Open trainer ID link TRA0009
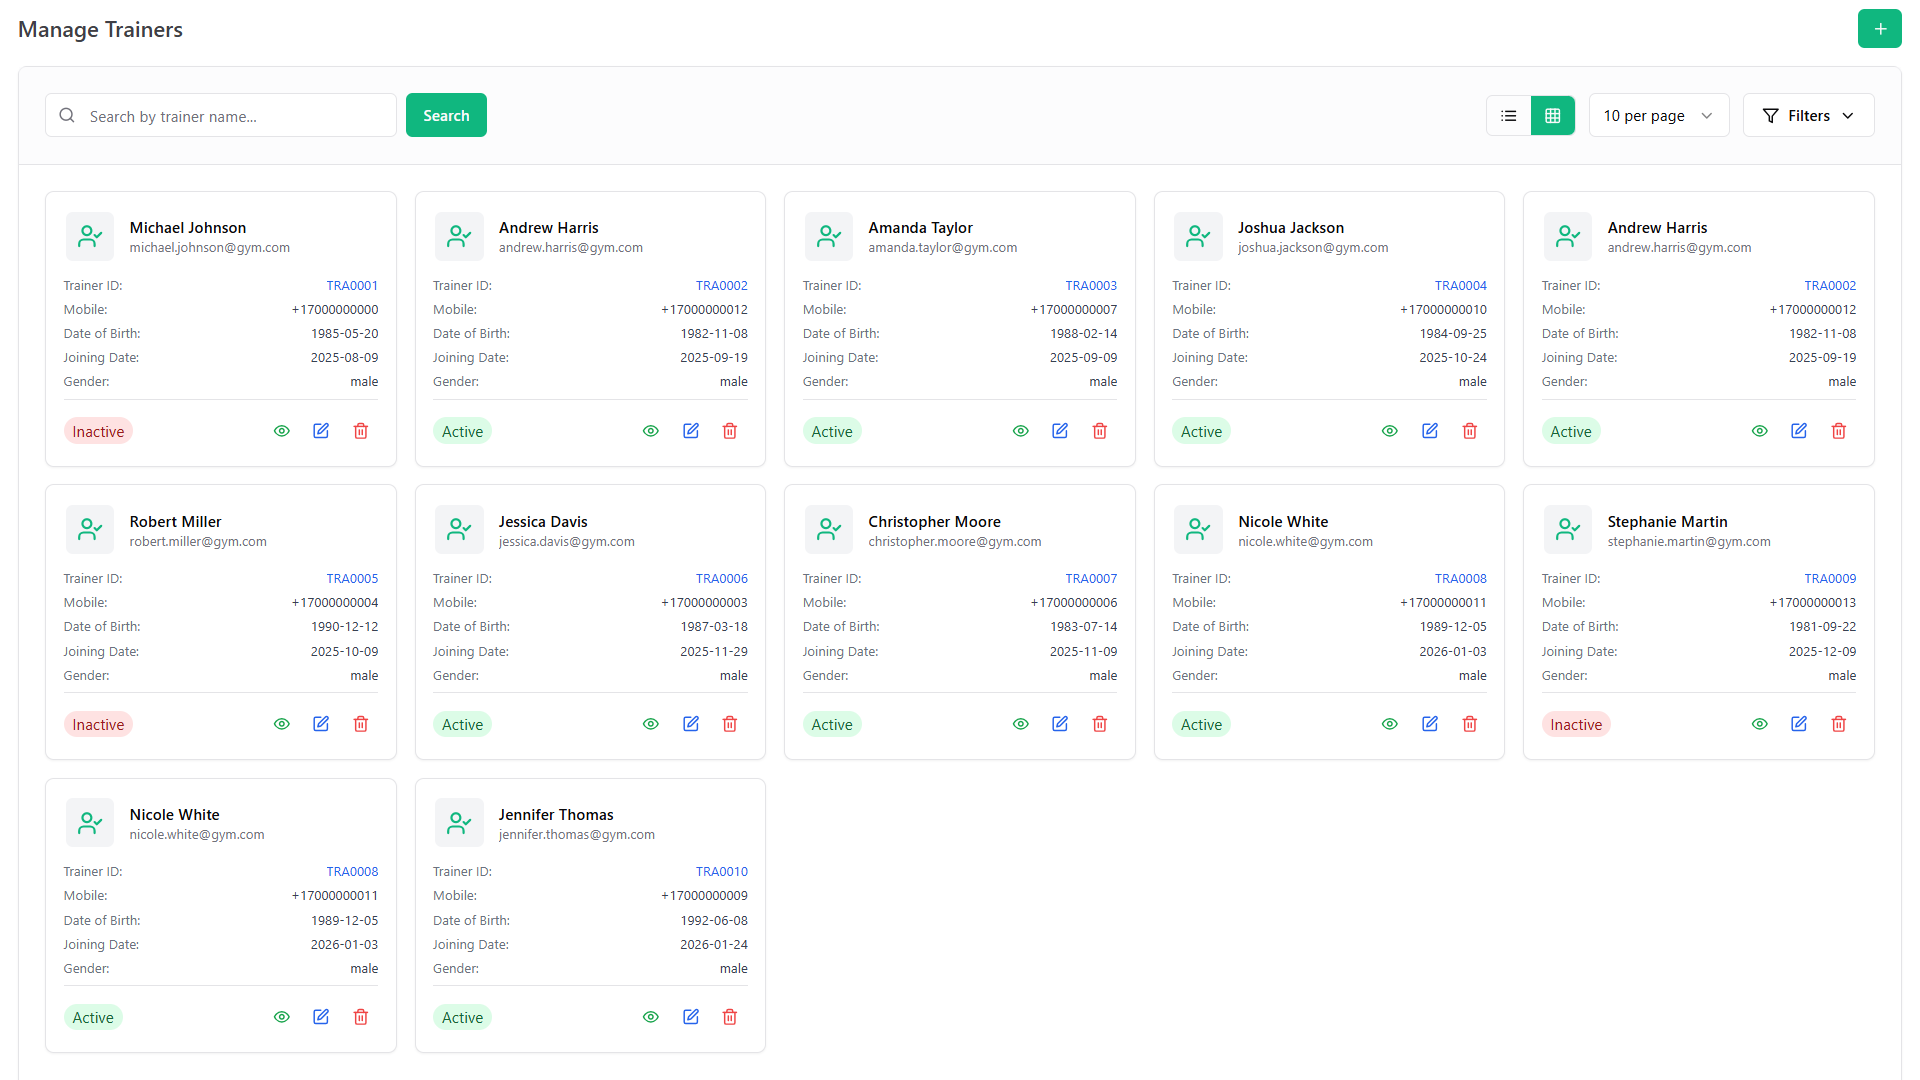This screenshot has width=1920, height=1080. tap(1830, 579)
